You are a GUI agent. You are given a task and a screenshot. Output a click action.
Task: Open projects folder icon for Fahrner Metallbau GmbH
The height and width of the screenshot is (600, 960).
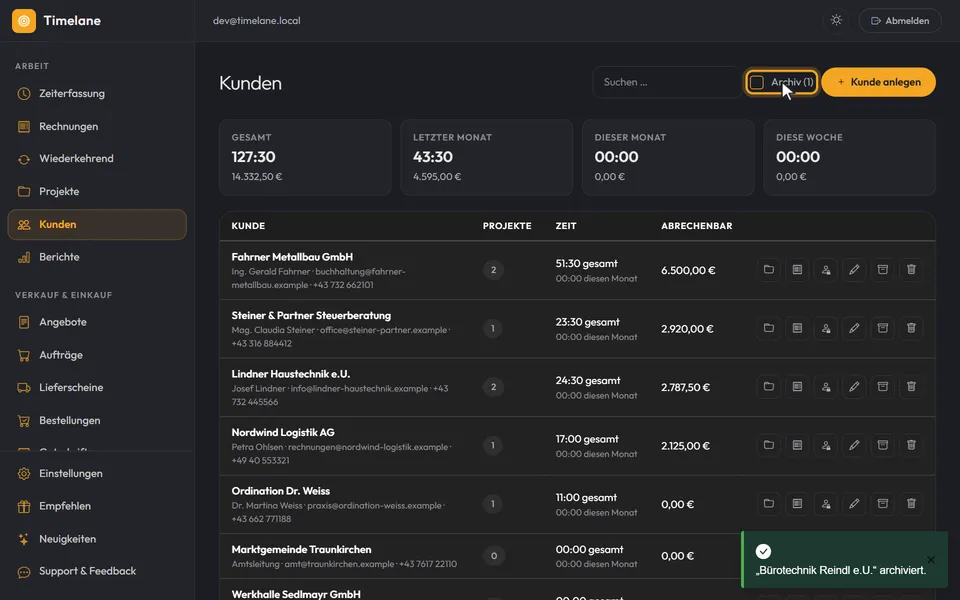tap(768, 269)
